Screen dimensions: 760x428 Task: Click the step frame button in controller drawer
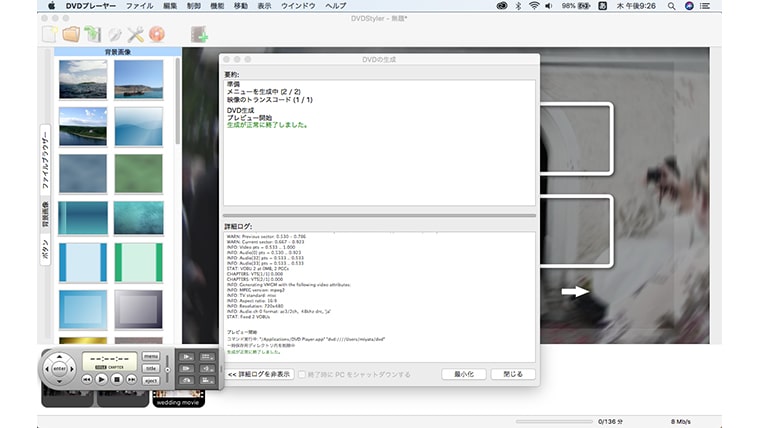pyautogui.click(x=187, y=368)
